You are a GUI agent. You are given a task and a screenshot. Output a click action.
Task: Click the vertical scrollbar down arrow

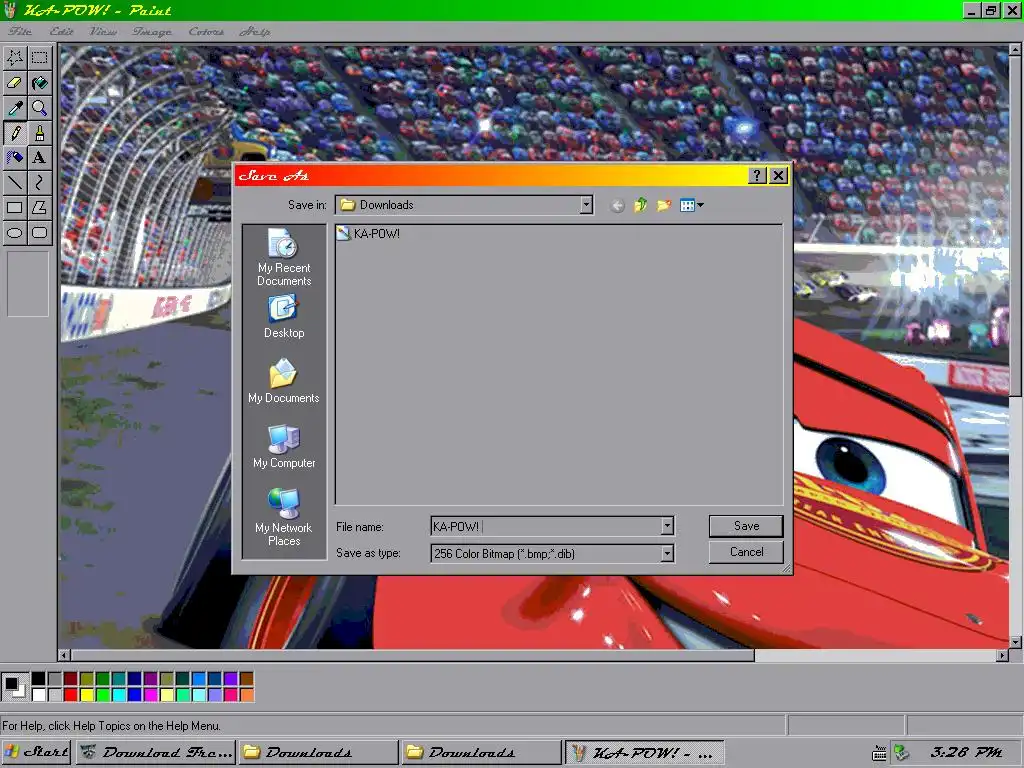[x=1016, y=643]
